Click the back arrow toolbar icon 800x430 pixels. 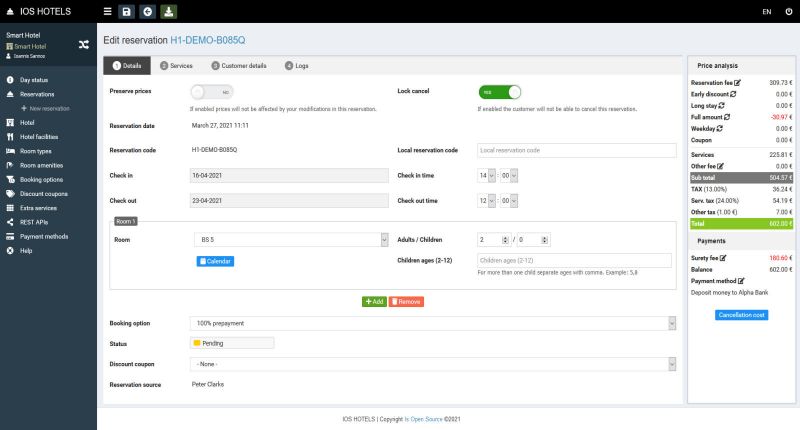coord(147,11)
